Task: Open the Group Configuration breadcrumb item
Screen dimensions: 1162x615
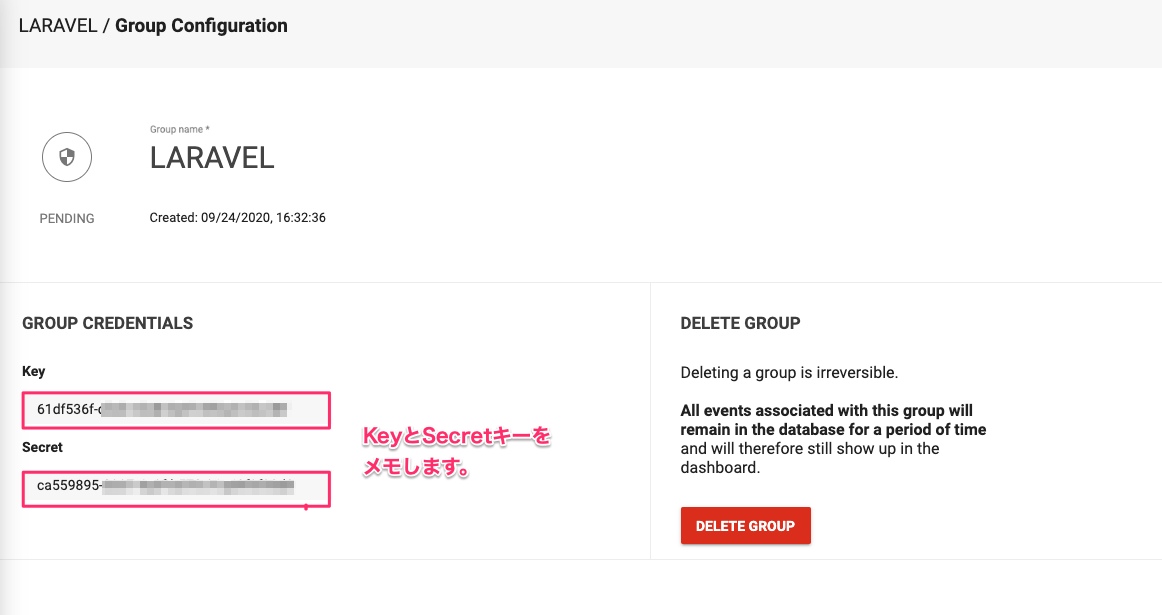Action: click(200, 25)
